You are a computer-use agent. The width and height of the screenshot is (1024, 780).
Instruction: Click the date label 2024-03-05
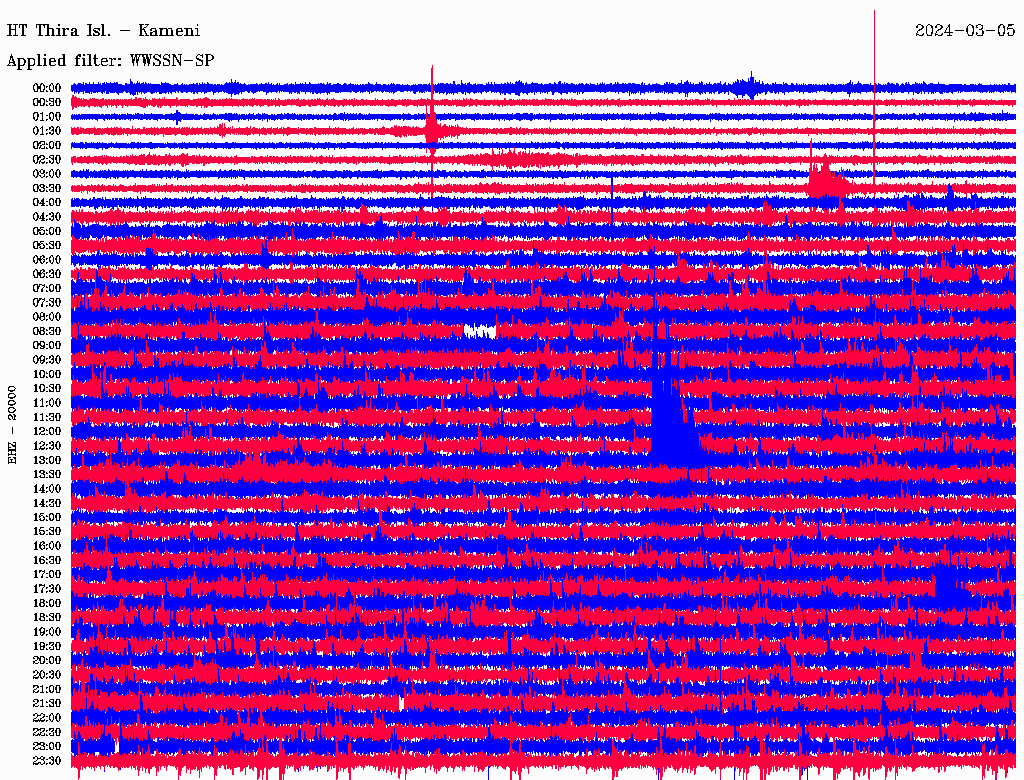coord(965,31)
